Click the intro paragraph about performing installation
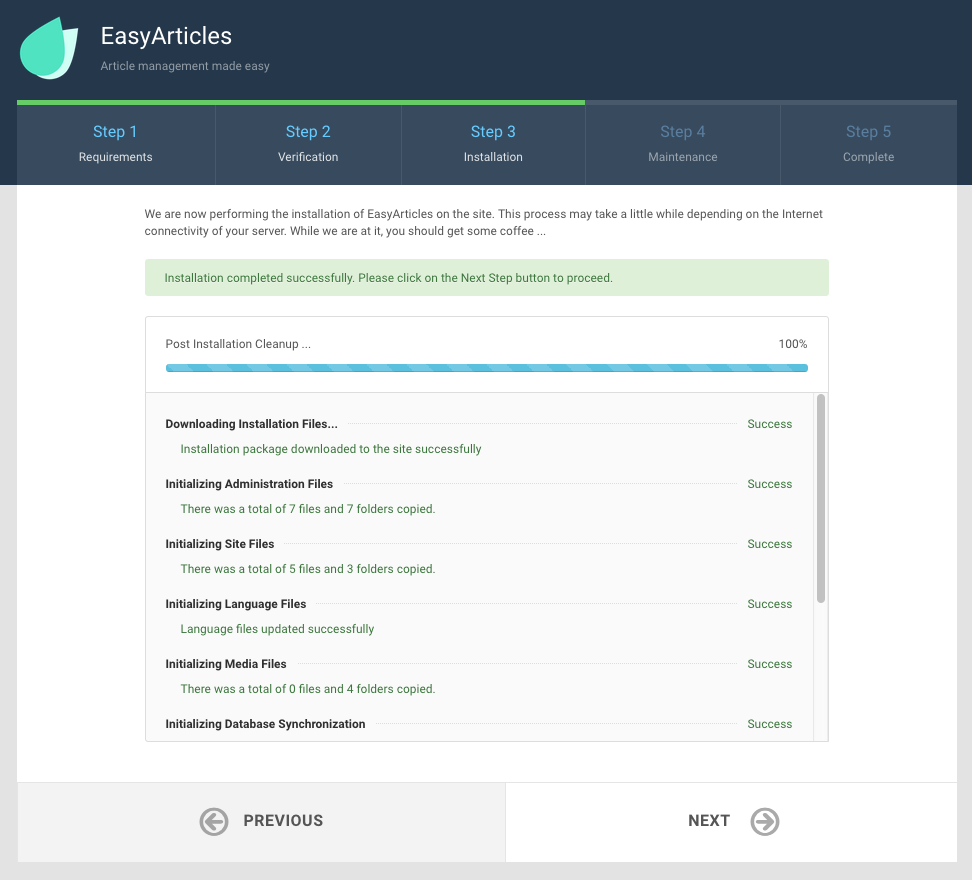The height and width of the screenshot is (880, 972). point(484,222)
